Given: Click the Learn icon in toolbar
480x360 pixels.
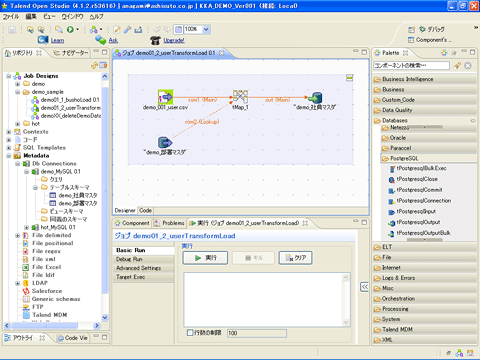Looking at the screenshot, I should coord(43,40).
